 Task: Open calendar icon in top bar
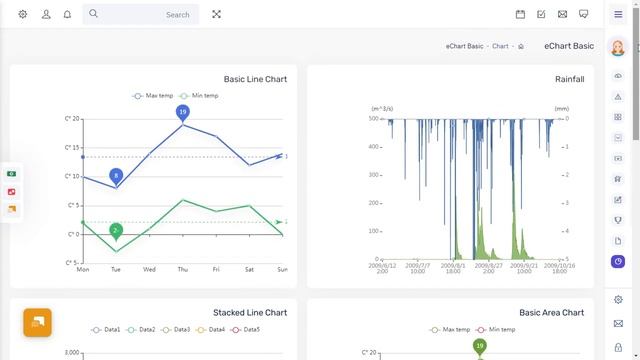pyautogui.click(x=520, y=14)
